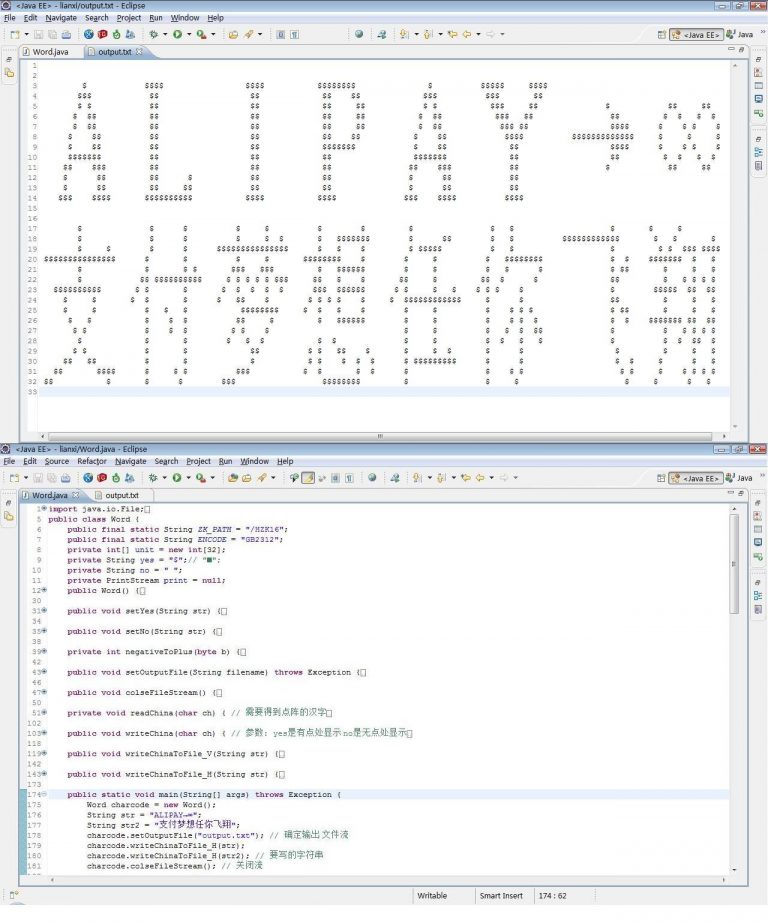
Task: Expand folded import statements at line 1
Action: 44,509
